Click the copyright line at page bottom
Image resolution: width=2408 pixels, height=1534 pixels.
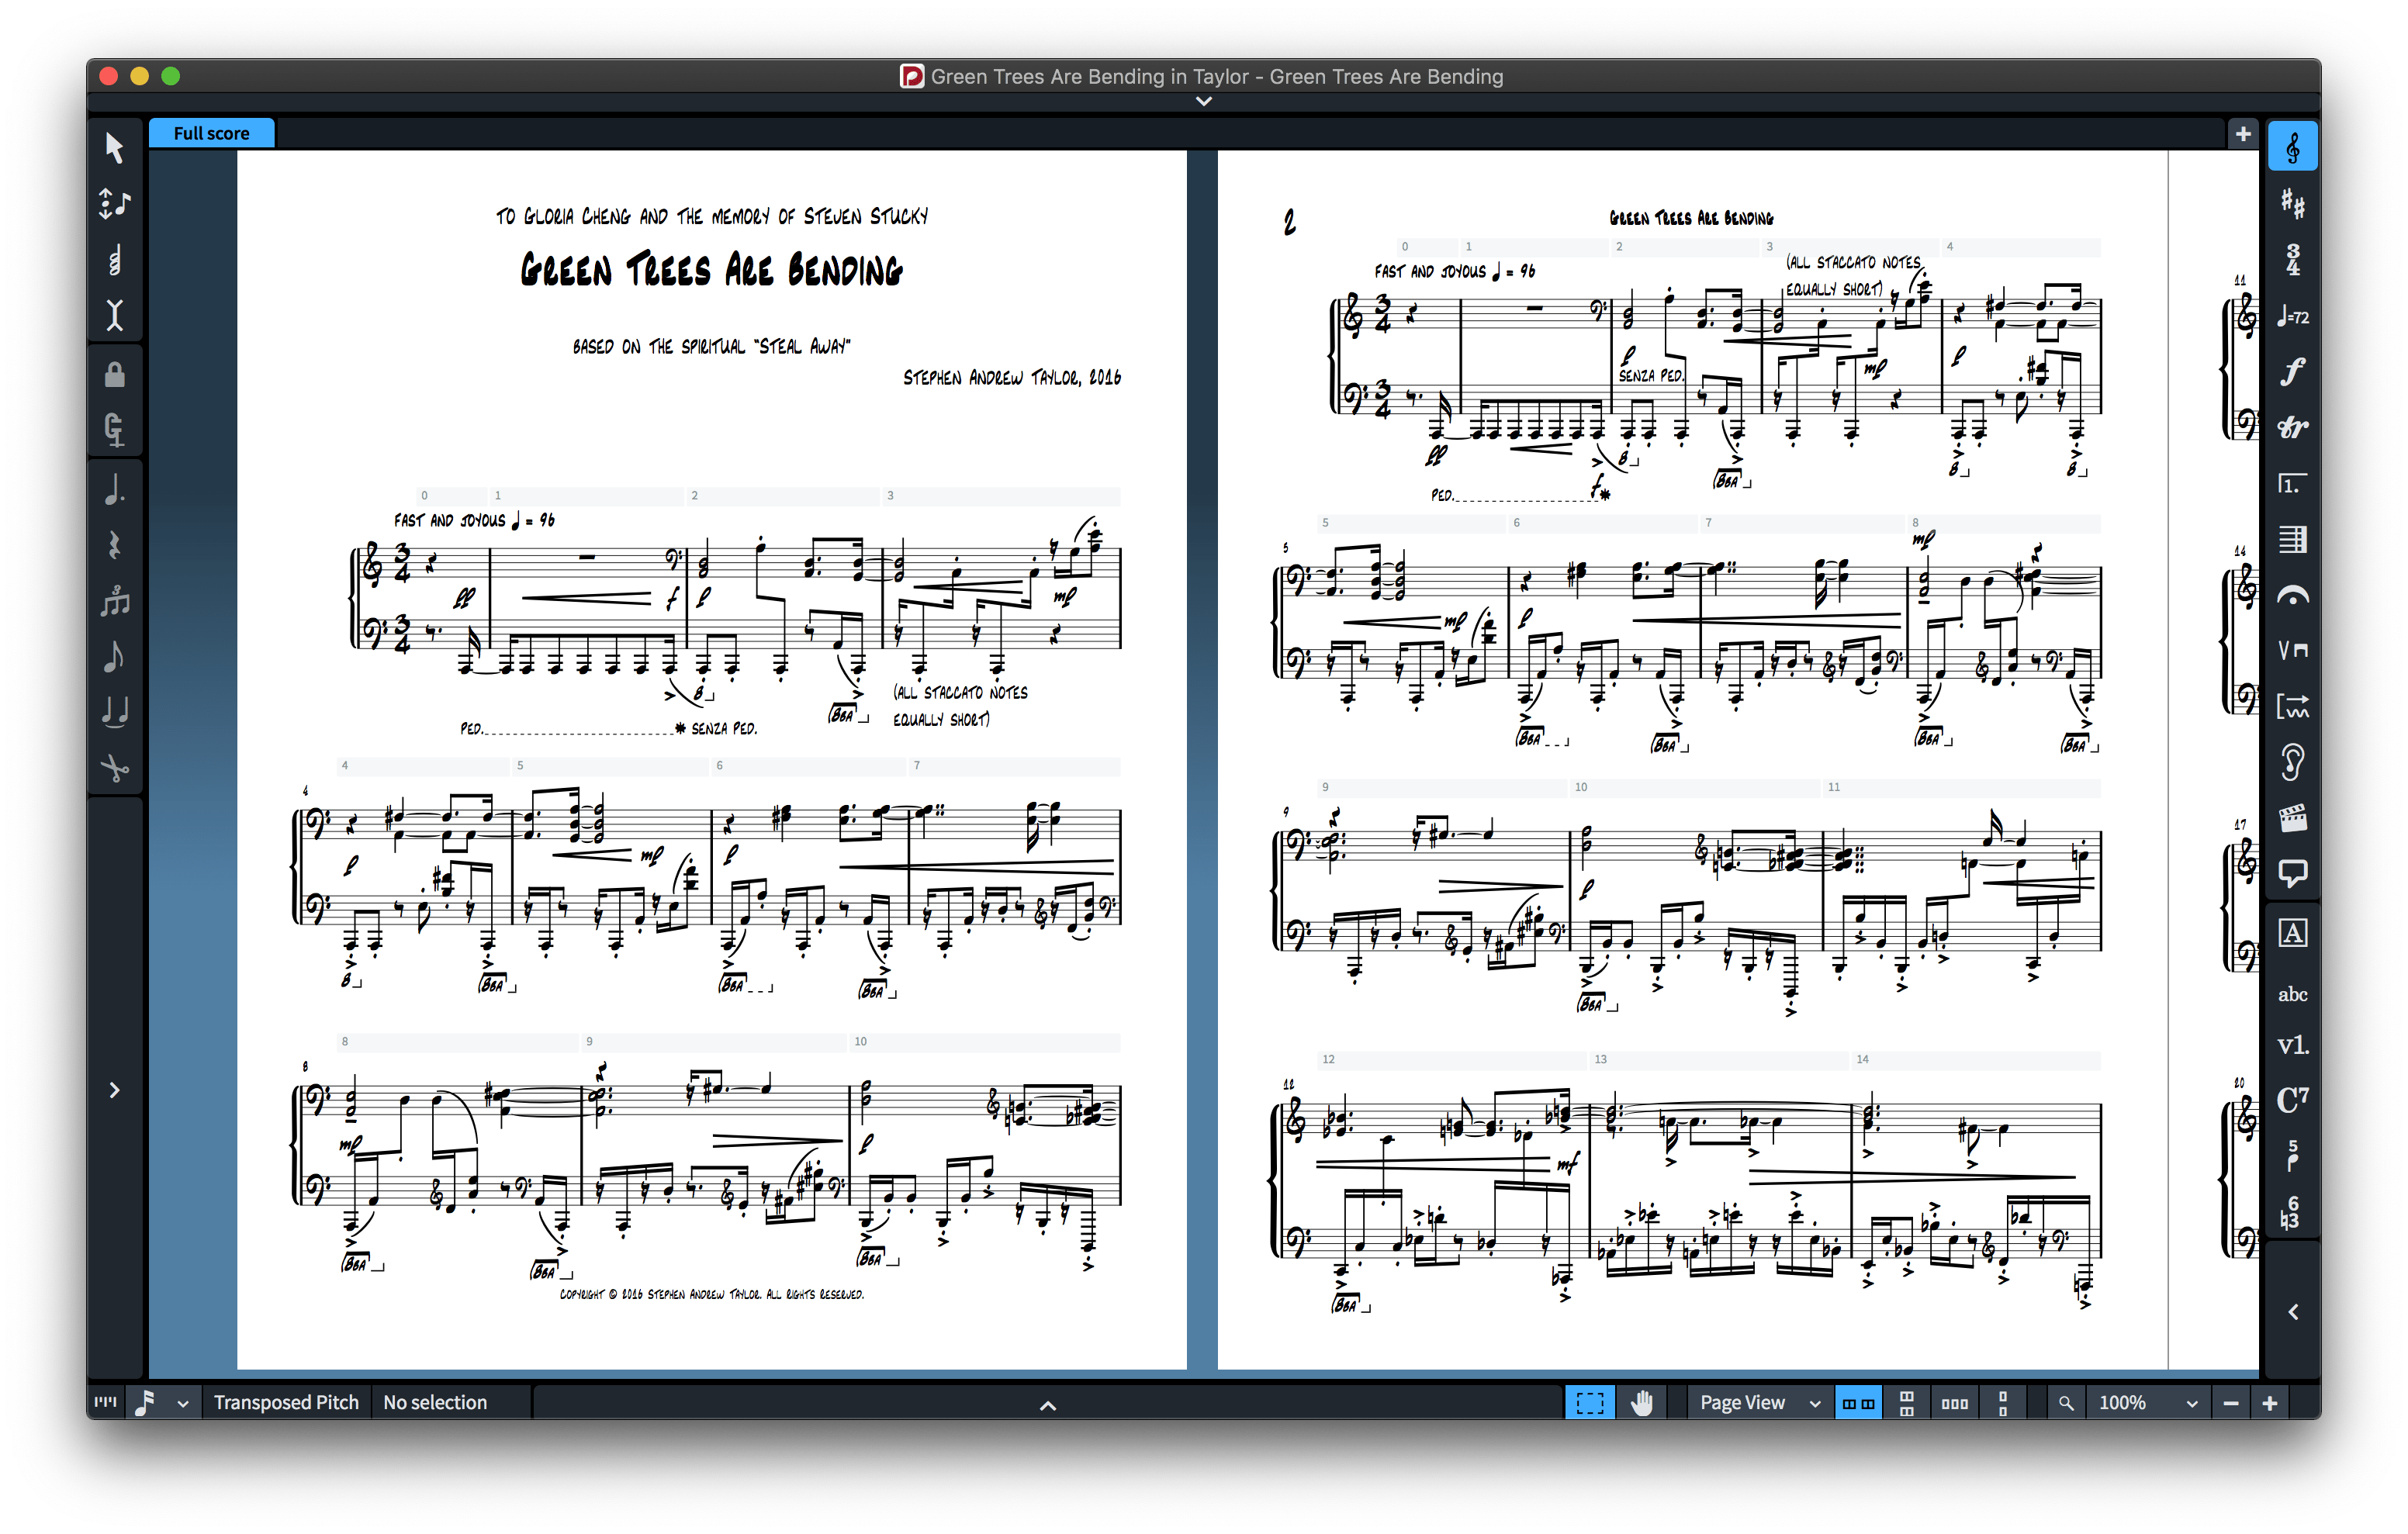(712, 1294)
